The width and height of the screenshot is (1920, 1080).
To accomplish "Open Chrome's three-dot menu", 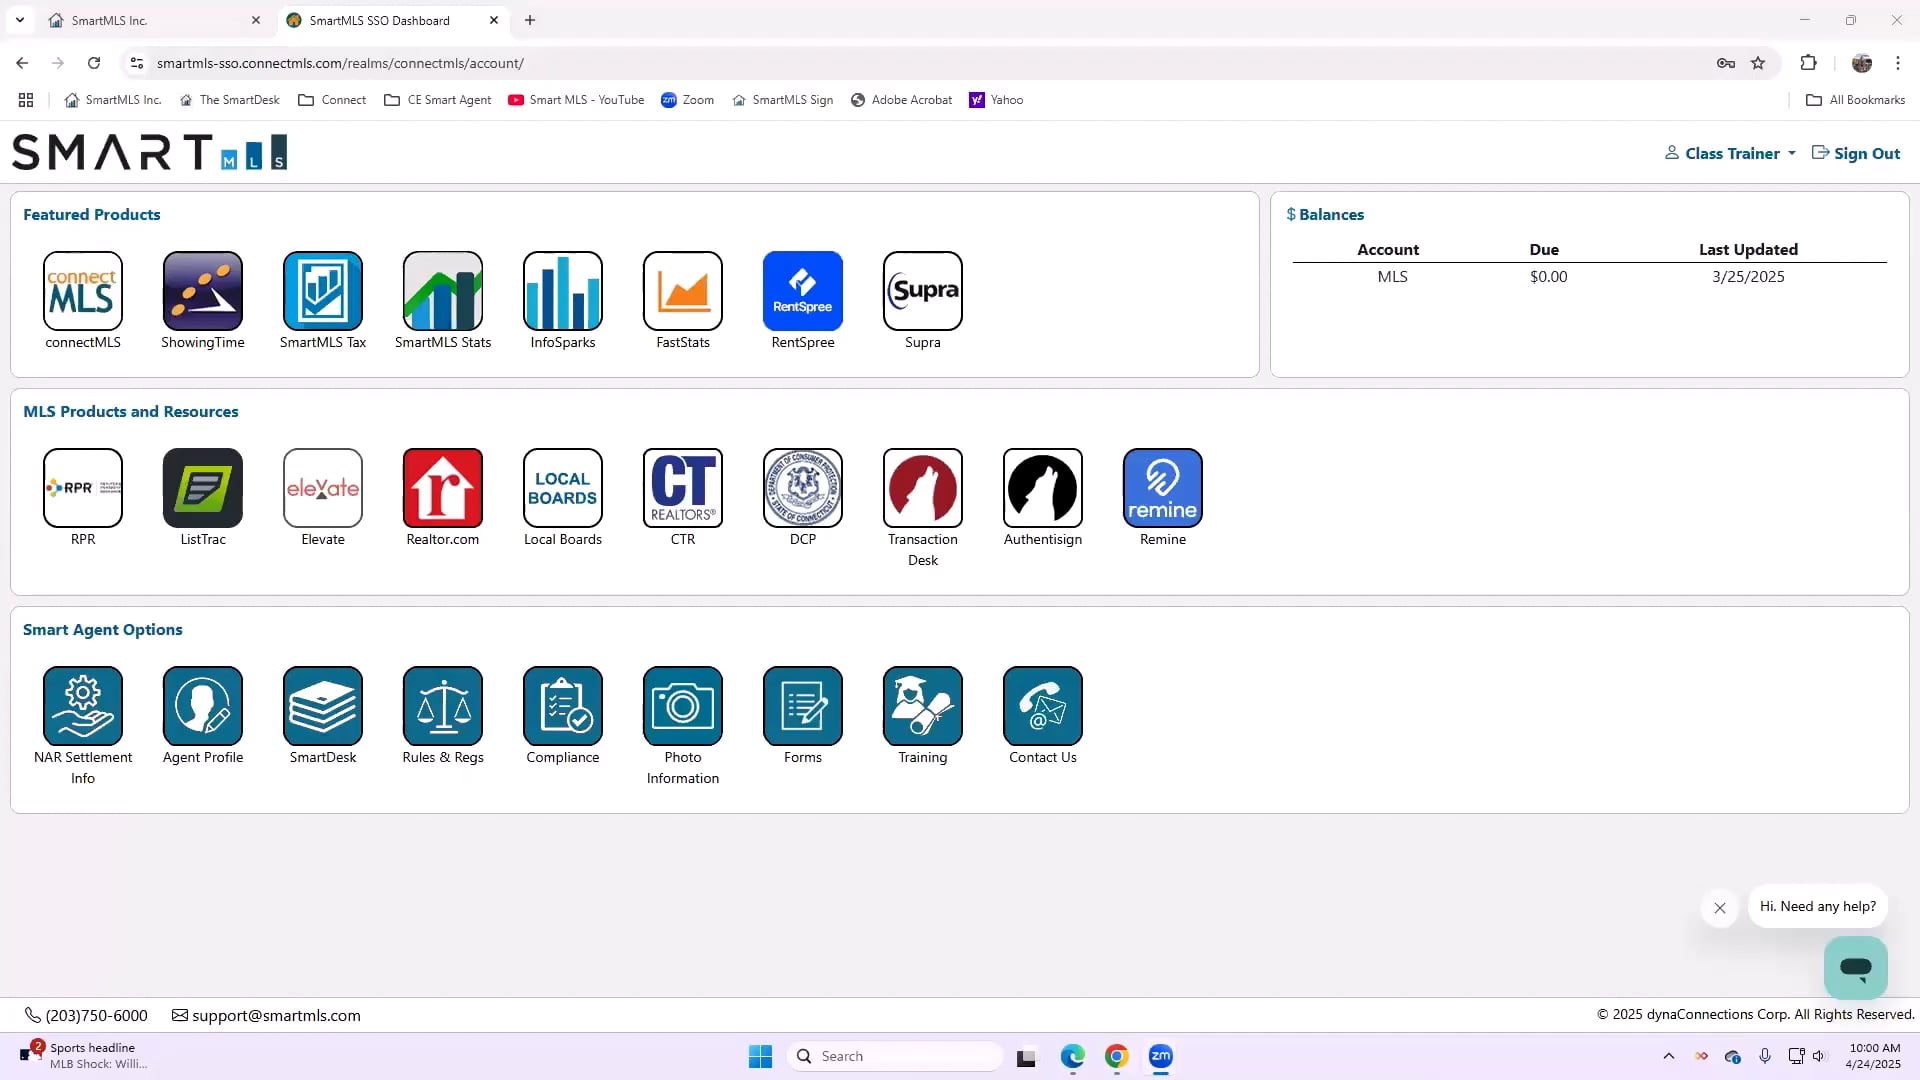I will pos(1897,62).
